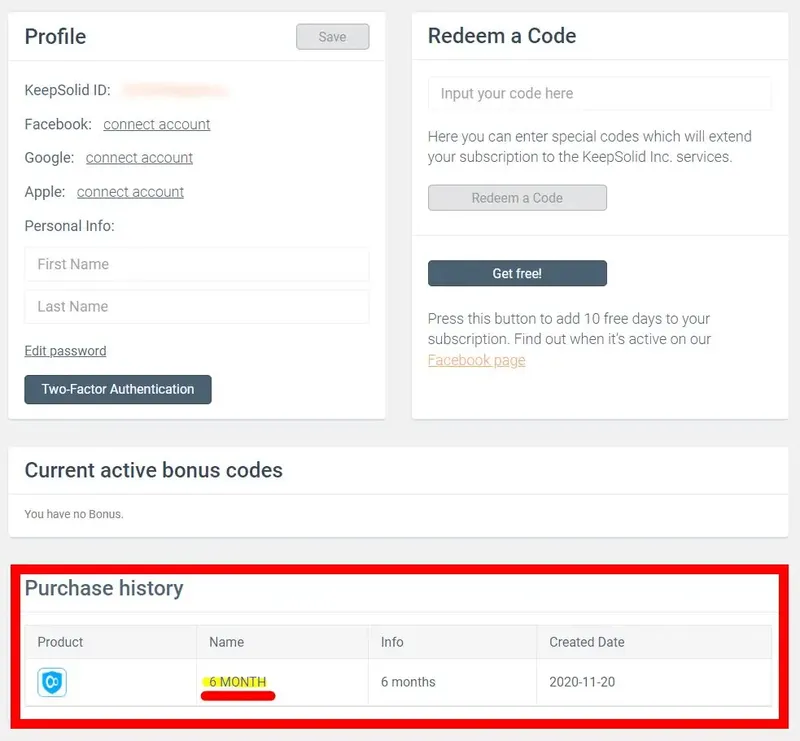800x741 pixels.
Task: Open the Facebook page link
Action: (476, 360)
